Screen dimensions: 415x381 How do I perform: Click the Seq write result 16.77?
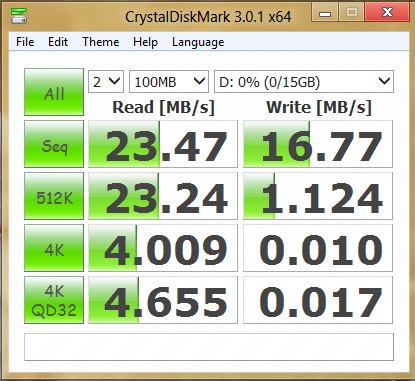click(x=318, y=144)
